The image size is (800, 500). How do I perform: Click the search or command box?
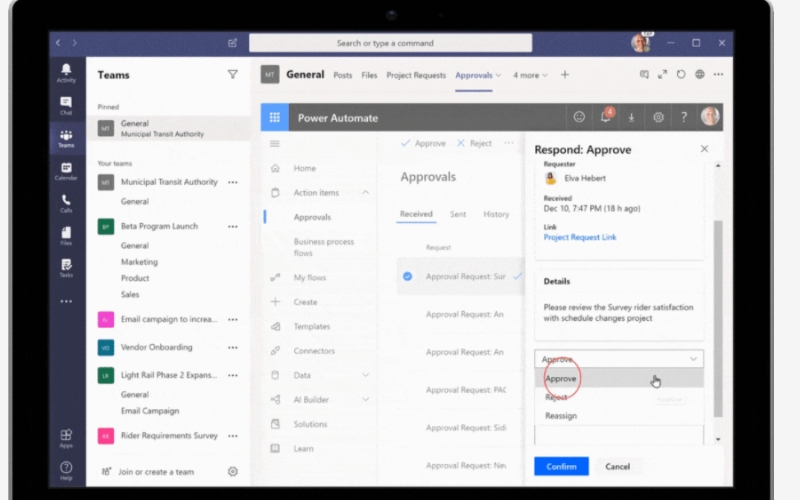click(390, 43)
